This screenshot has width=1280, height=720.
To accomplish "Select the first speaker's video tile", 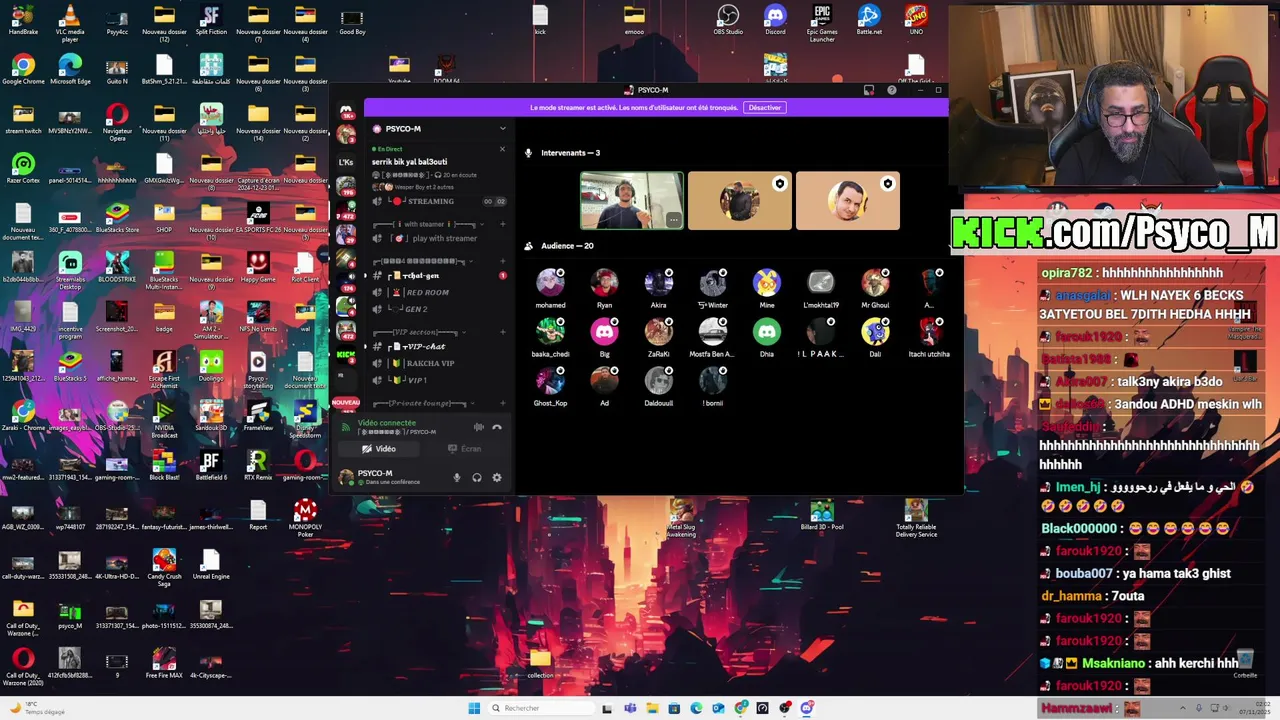I will (x=632, y=201).
